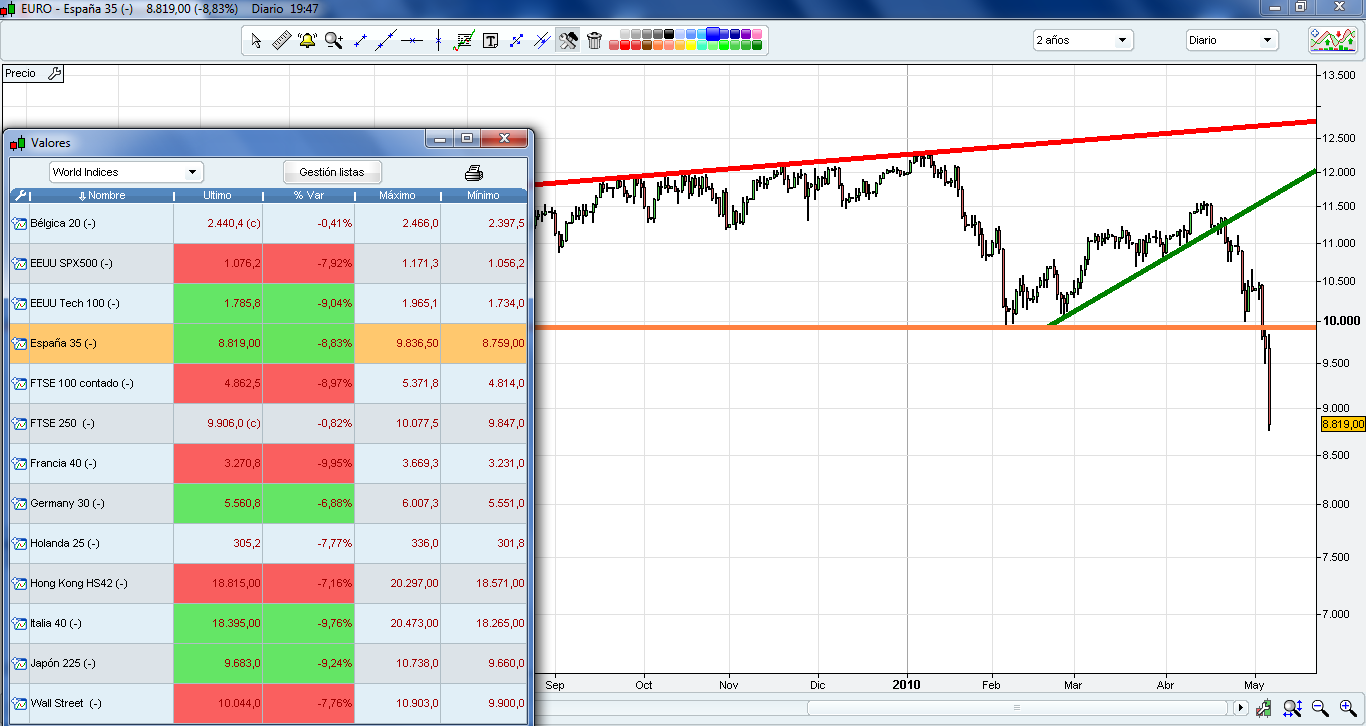Toggle the hammer and wrench settings tool
Viewport: 1366px width, 726px height.
click(x=568, y=41)
